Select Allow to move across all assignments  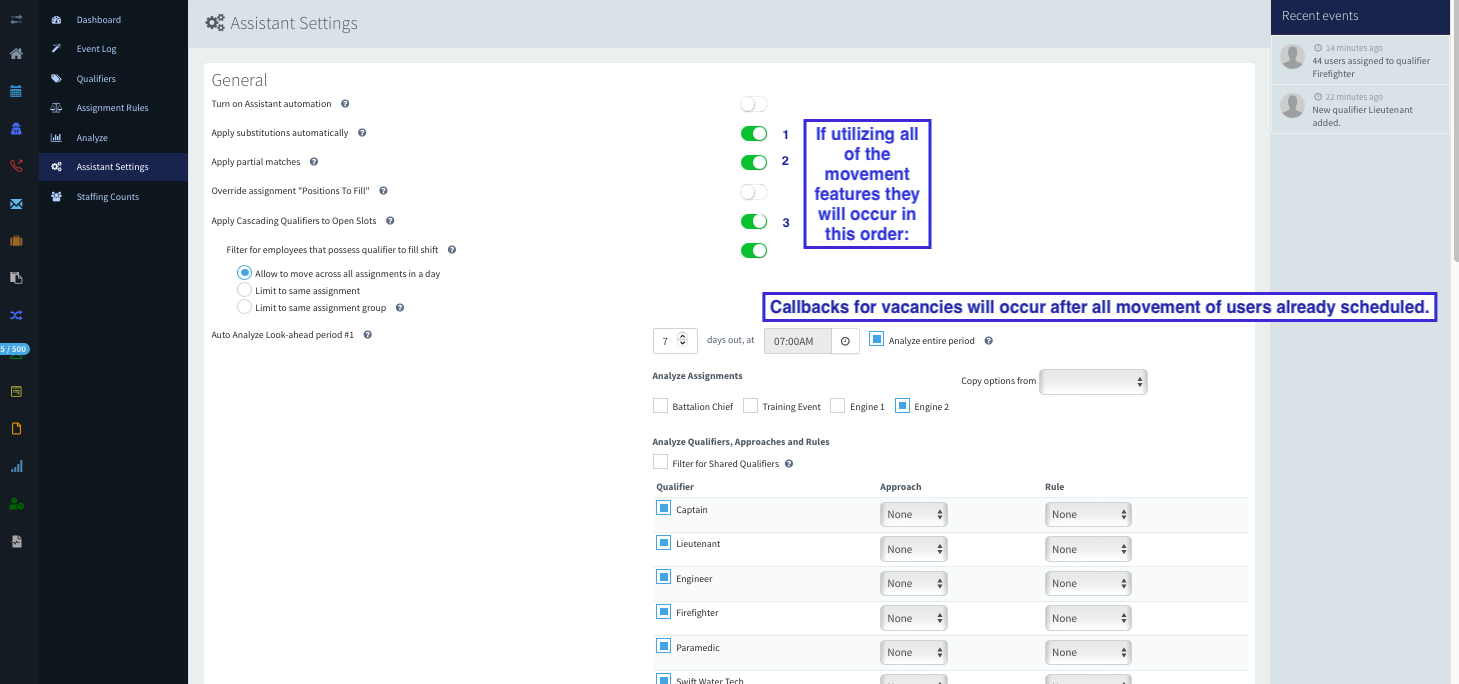(244, 273)
